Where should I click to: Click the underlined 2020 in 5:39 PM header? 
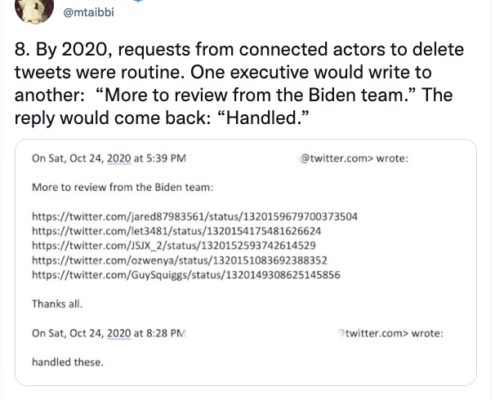pyautogui.click(x=119, y=158)
